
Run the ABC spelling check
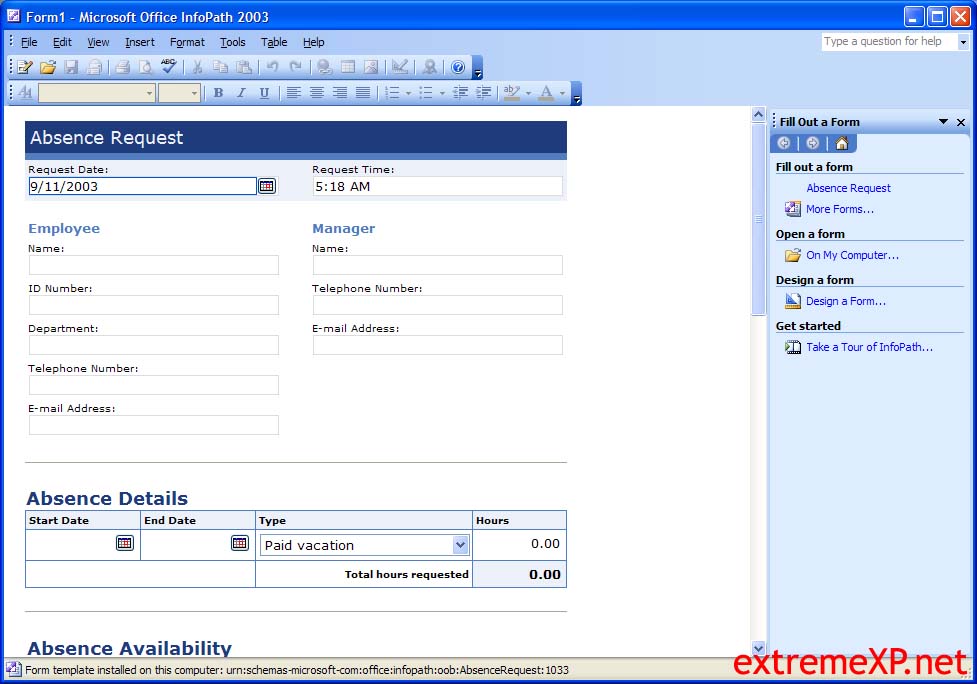point(168,66)
